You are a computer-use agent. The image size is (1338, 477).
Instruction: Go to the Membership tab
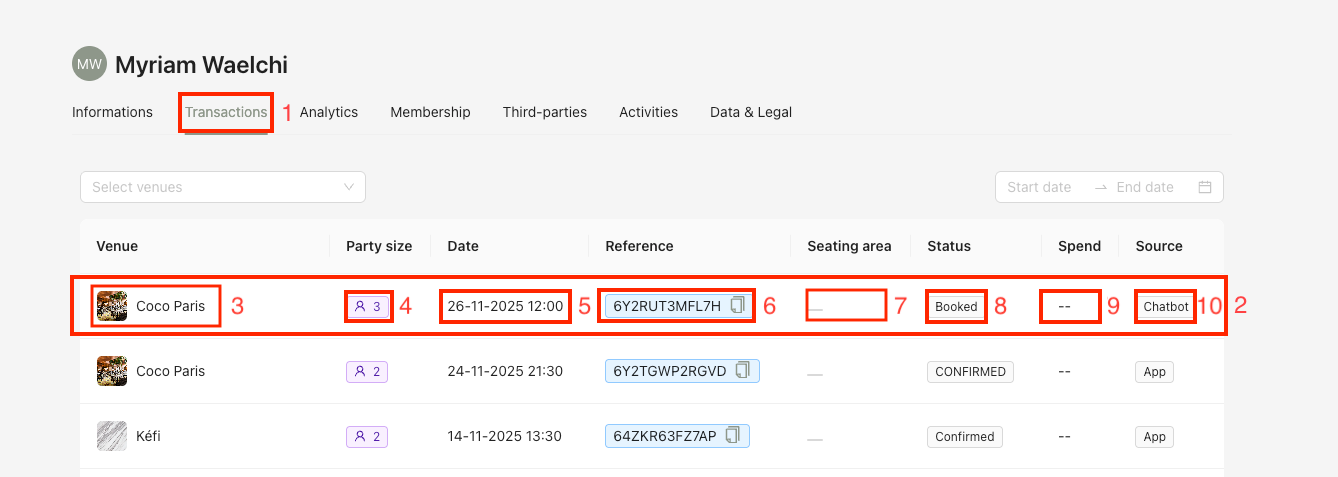[430, 112]
